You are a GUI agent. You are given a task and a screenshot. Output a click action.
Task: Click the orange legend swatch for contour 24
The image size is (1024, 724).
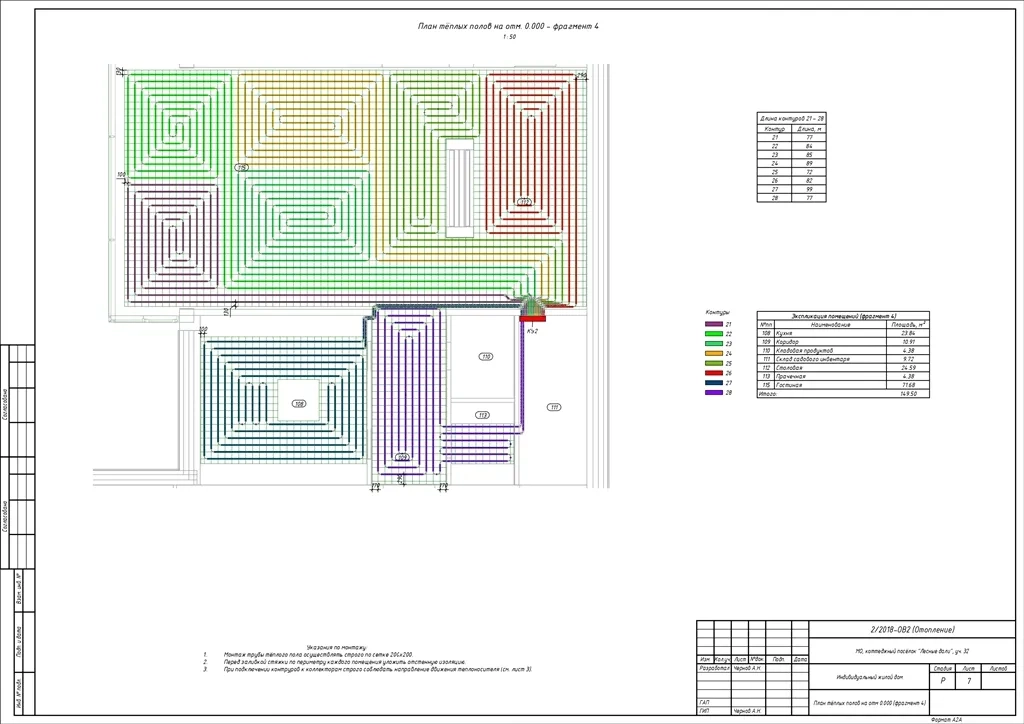click(713, 353)
